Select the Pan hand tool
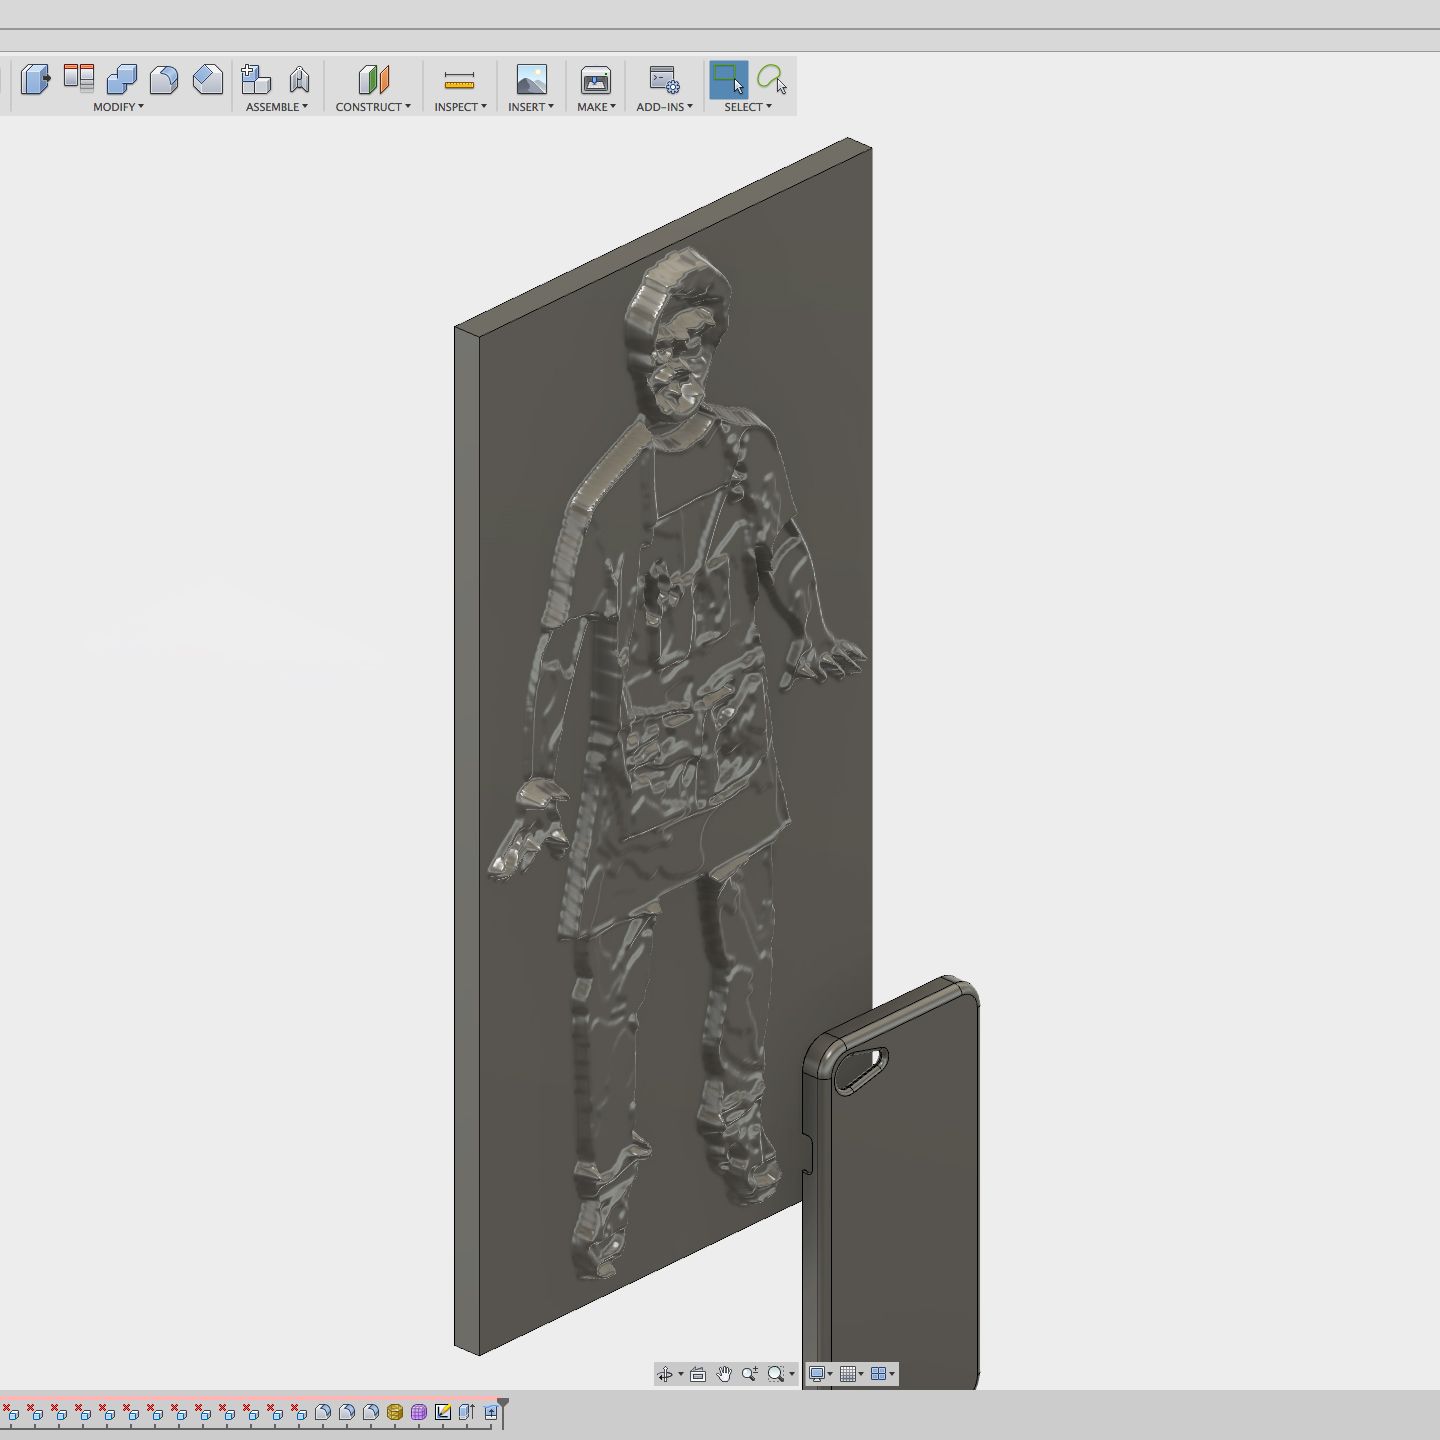This screenshot has height=1440, width=1440. 724,1374
